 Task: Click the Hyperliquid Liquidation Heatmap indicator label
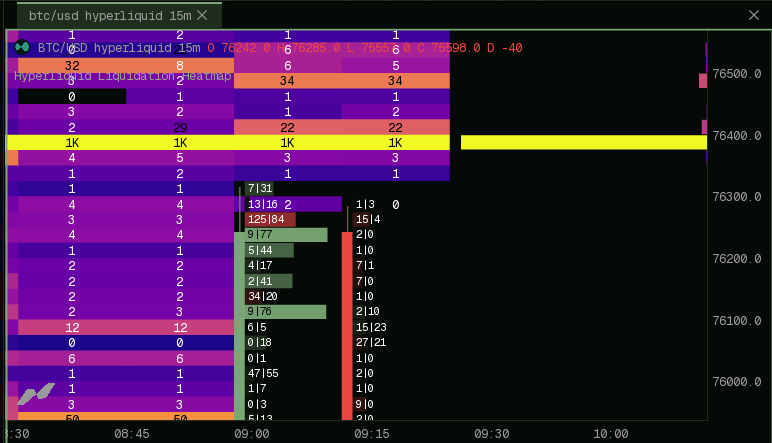123,76
